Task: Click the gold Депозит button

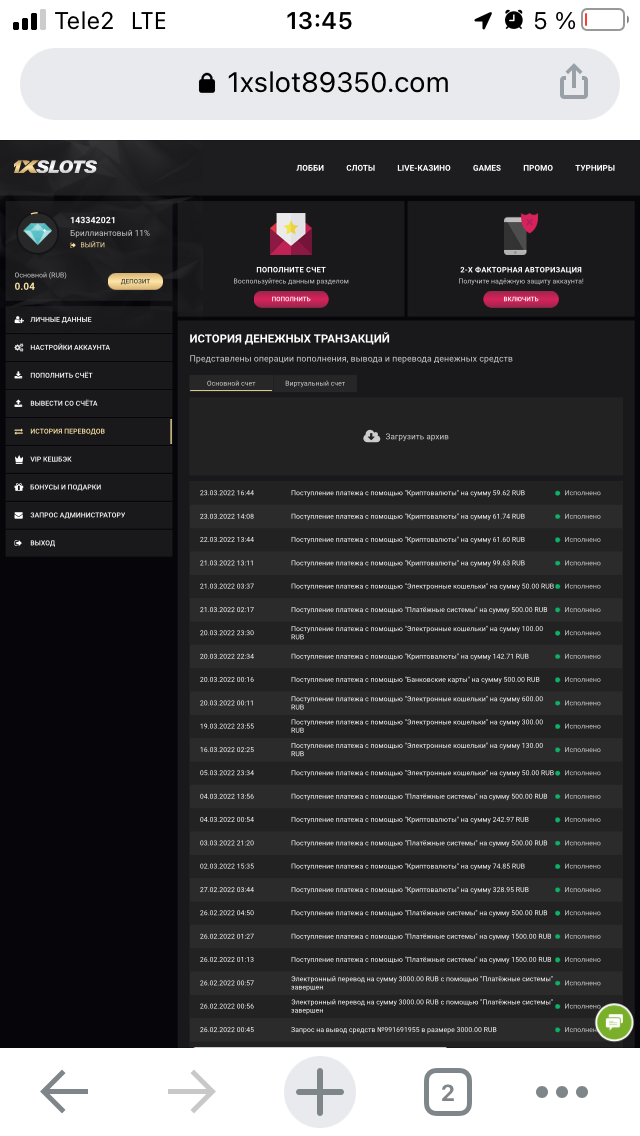Action: coord(136,281)
